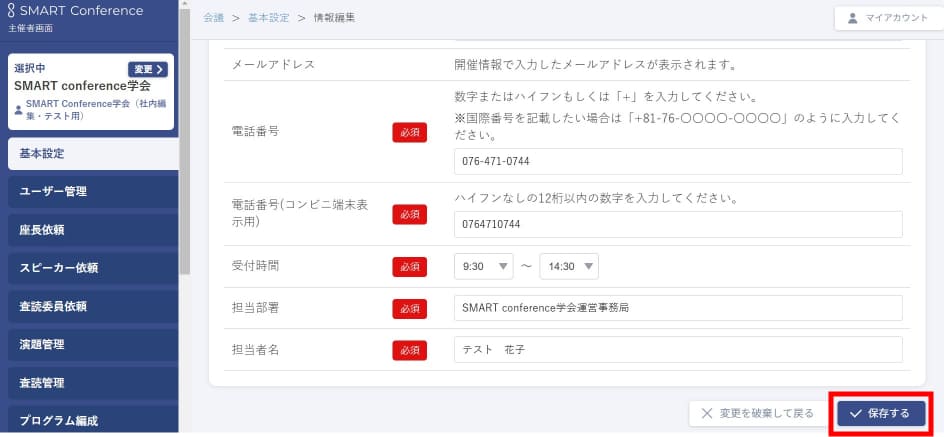944x437 pixels.
Task: Open 演題管理 in side menu
Action: tap(92, 344)
